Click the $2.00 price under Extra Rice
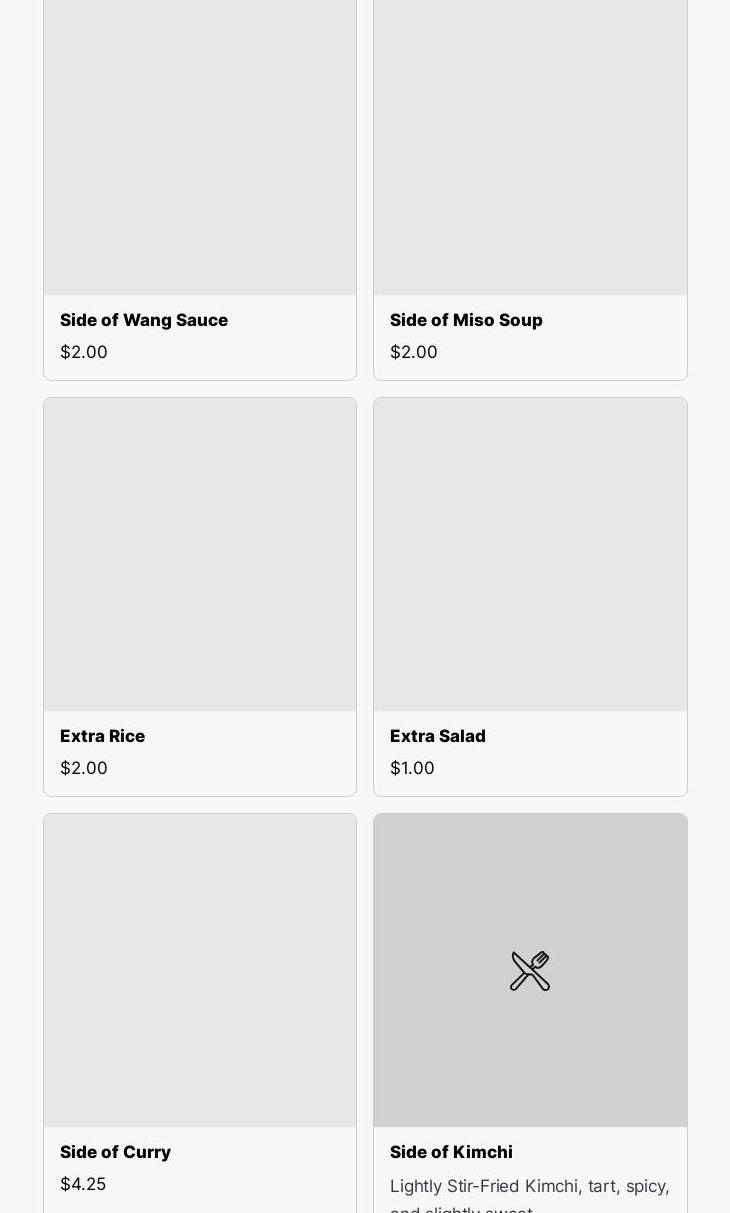This screenshot has width=730, height=1213. click(84, 768)
